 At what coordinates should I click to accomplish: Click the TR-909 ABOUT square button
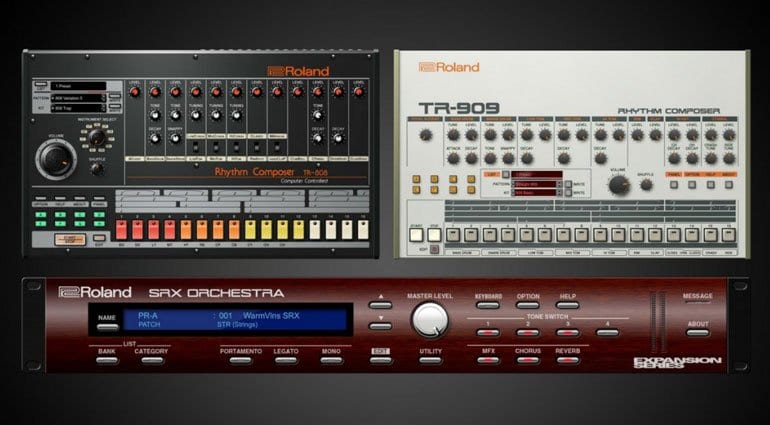(729, 185)
